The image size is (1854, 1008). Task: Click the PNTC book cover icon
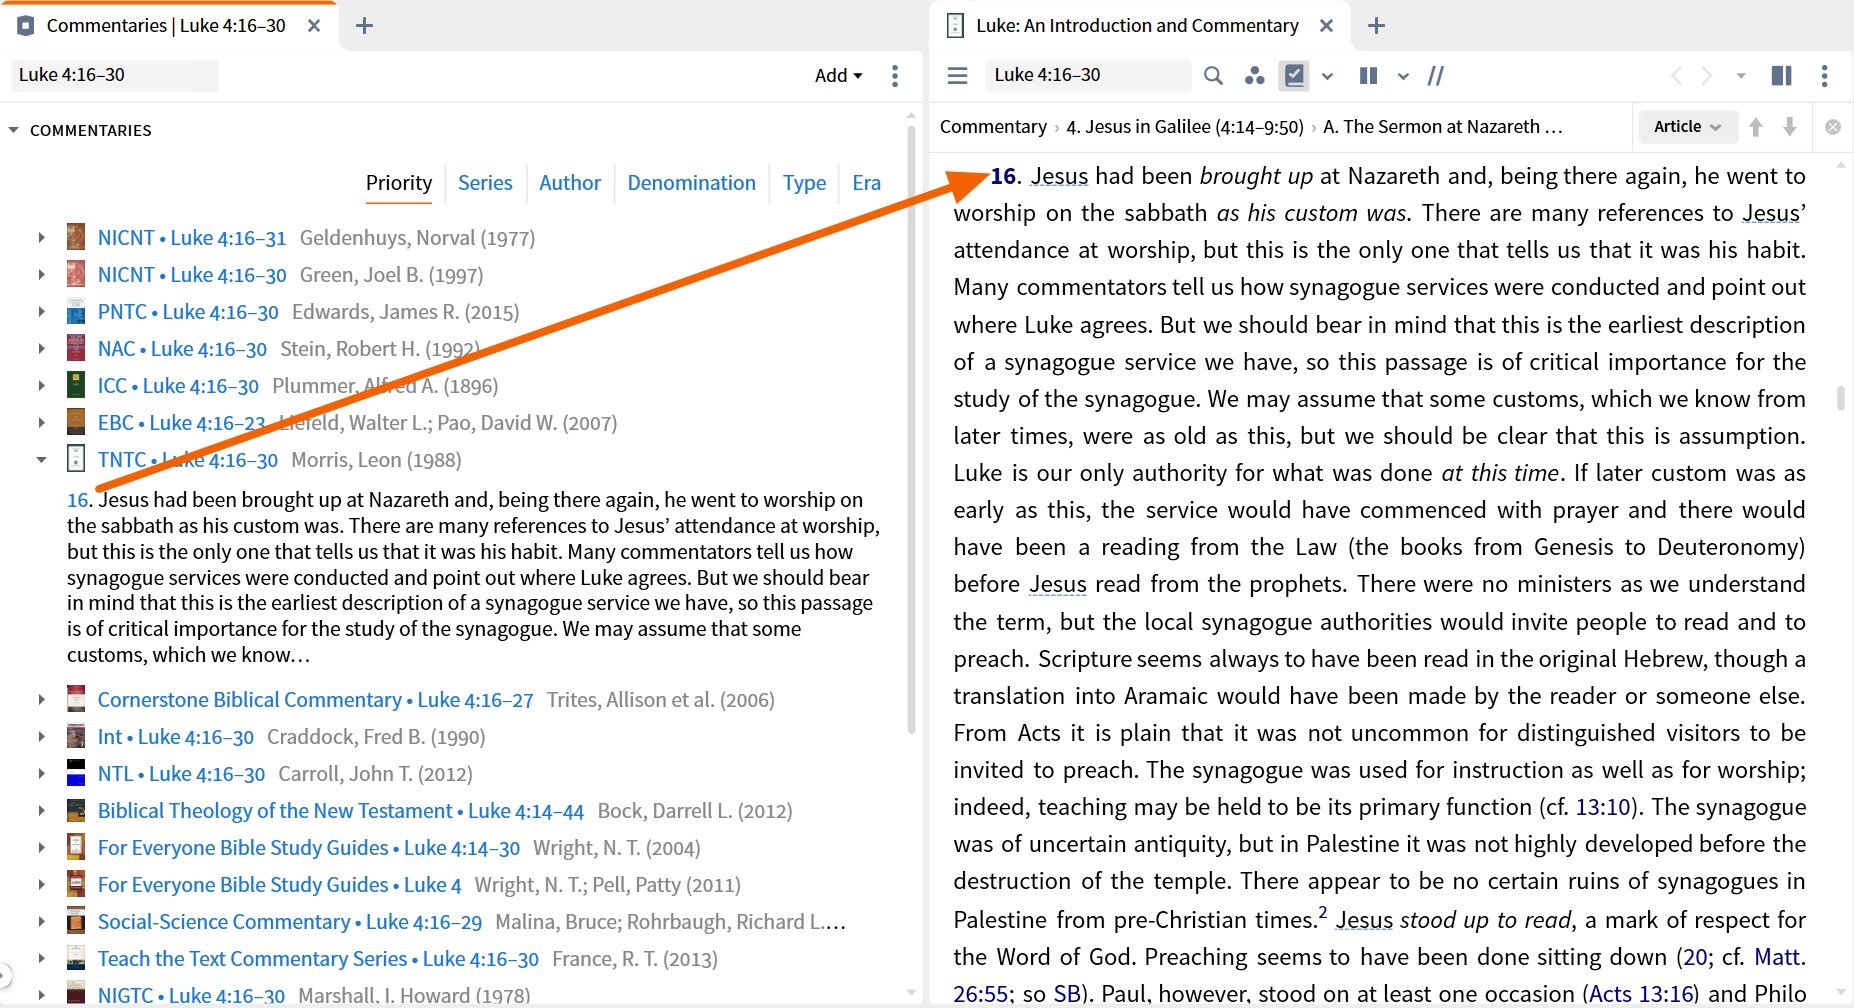76,311
